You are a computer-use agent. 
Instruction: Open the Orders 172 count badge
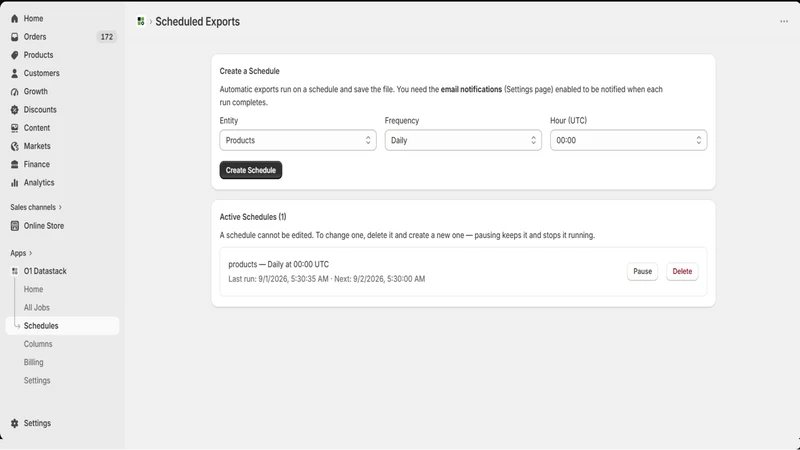point(106,37)
